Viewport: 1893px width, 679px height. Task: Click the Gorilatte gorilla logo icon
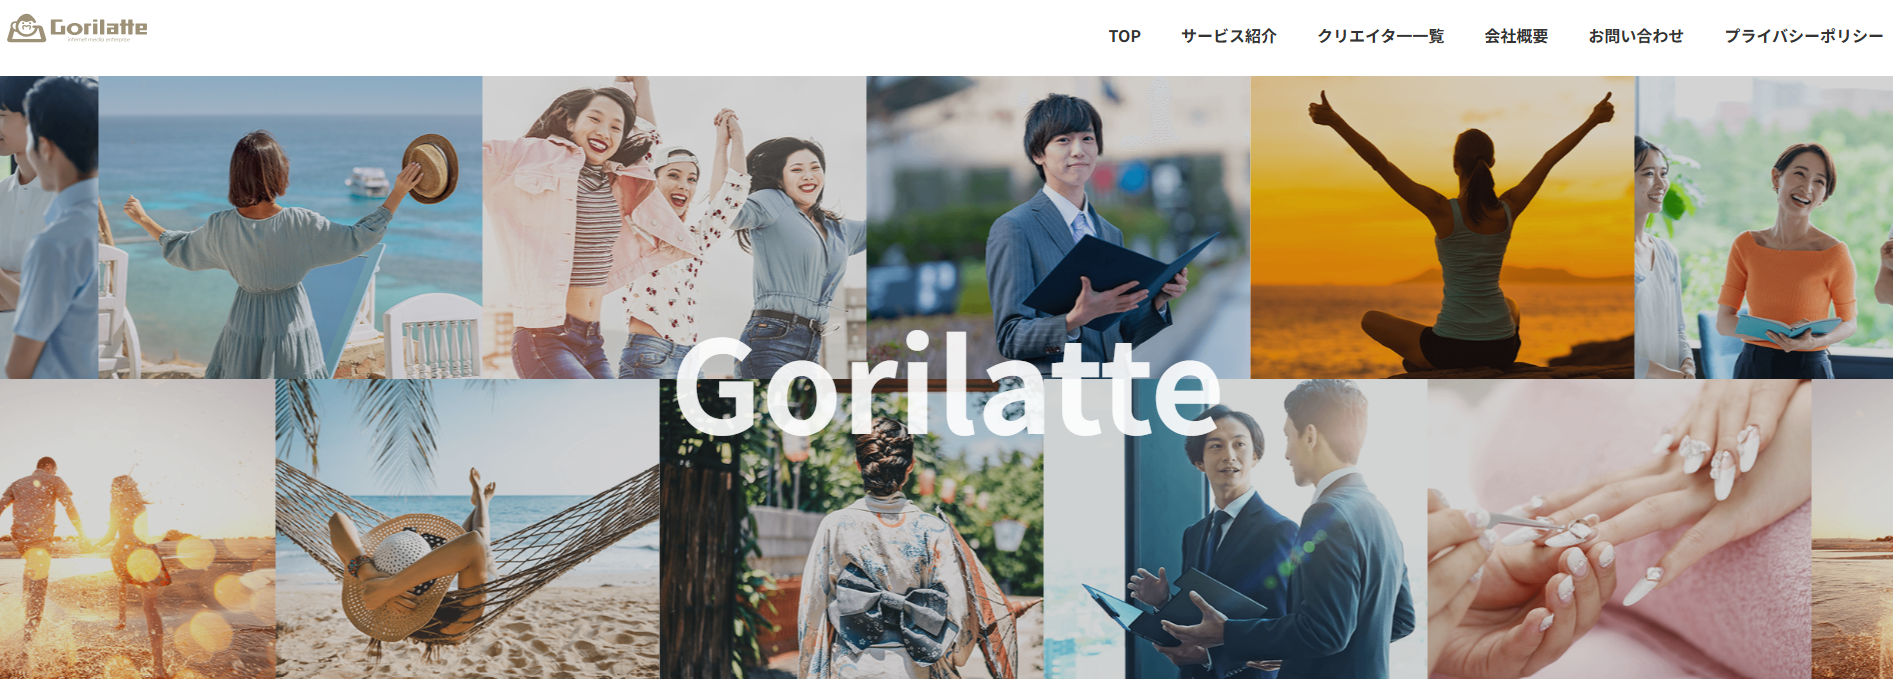click(x=26, y=29)
